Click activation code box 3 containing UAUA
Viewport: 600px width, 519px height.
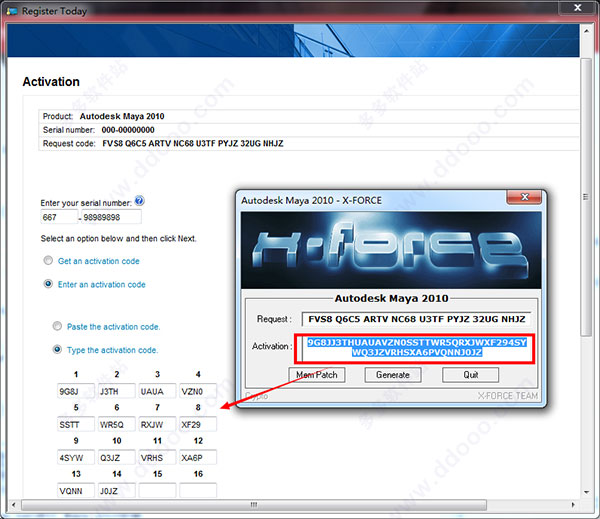pos(157,391)
